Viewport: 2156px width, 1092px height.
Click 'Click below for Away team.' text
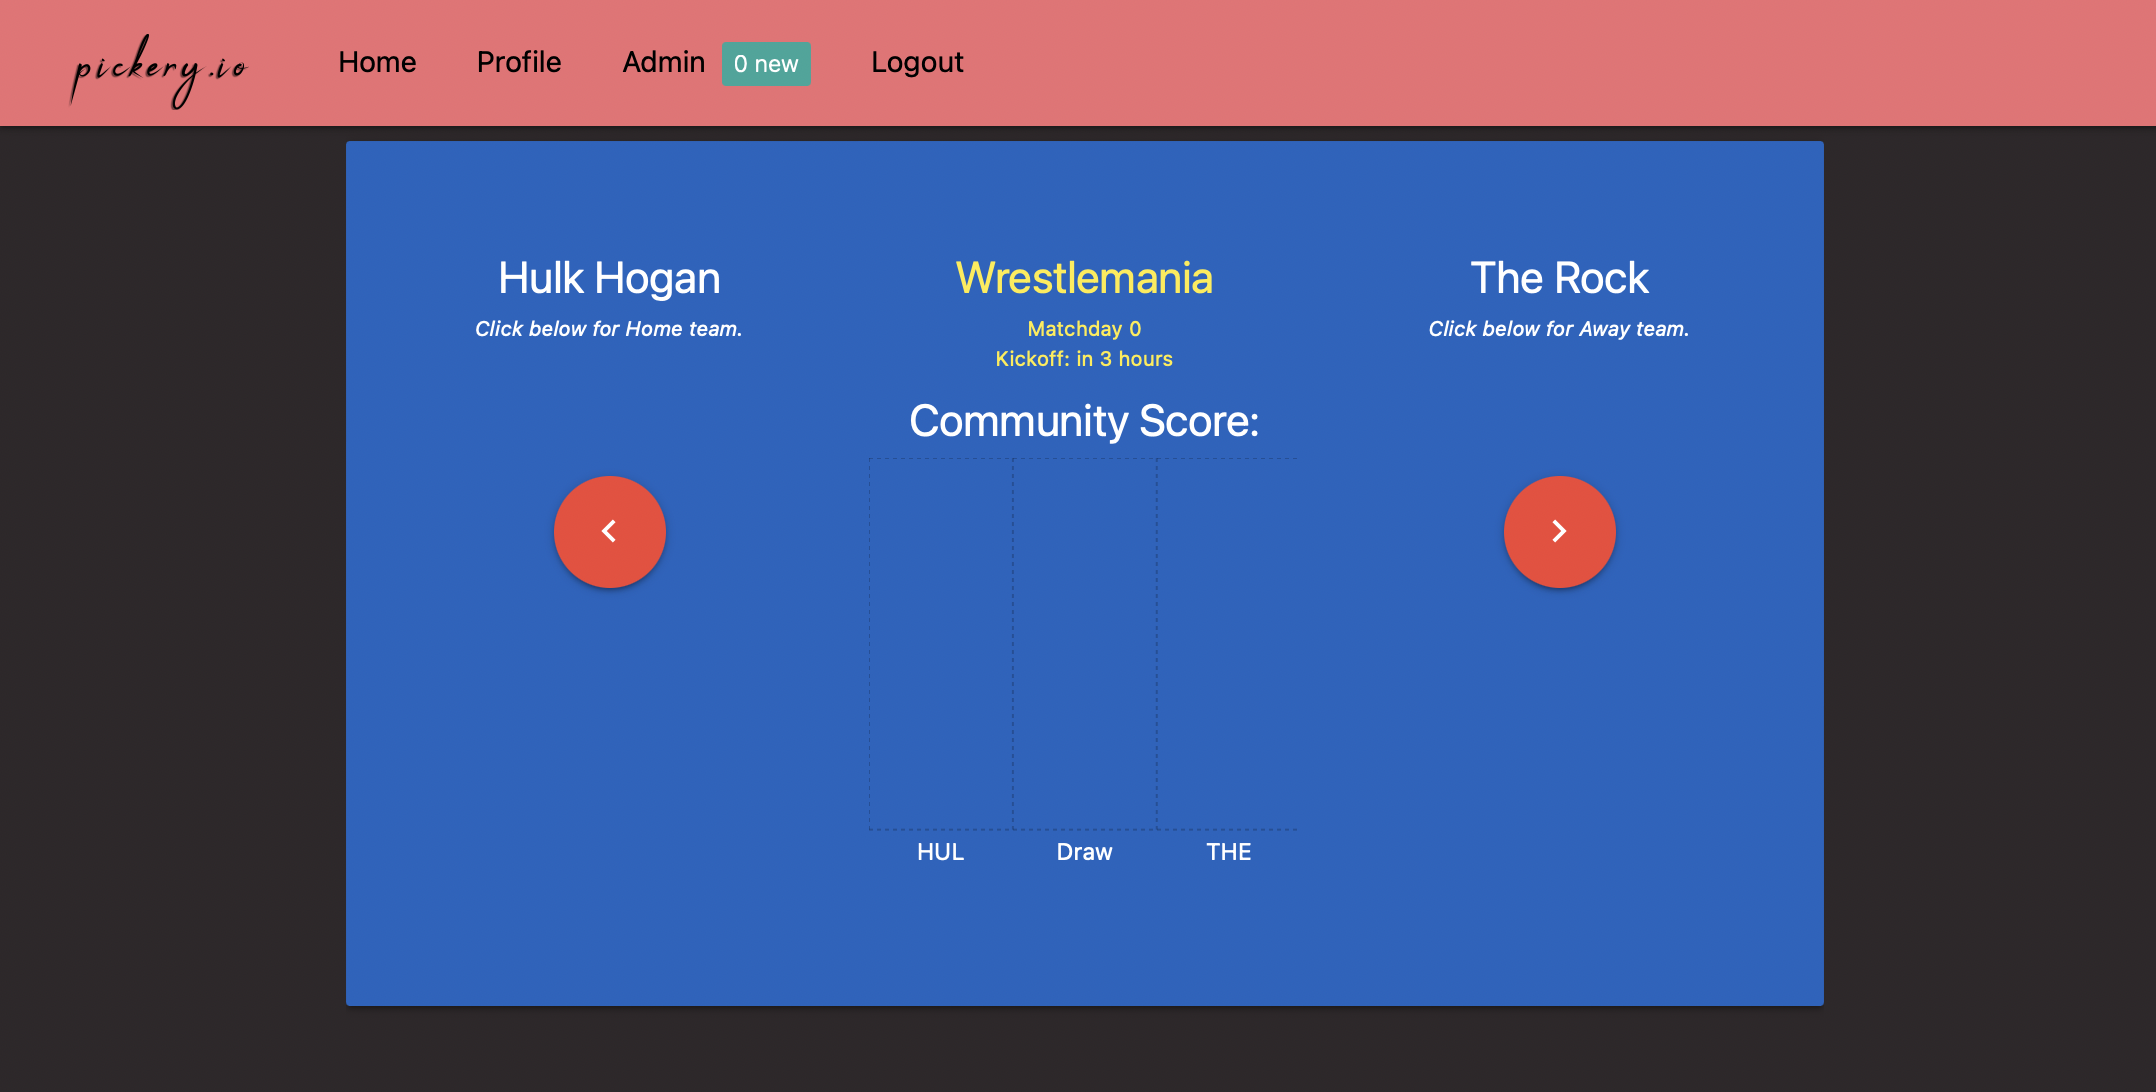1559,329
